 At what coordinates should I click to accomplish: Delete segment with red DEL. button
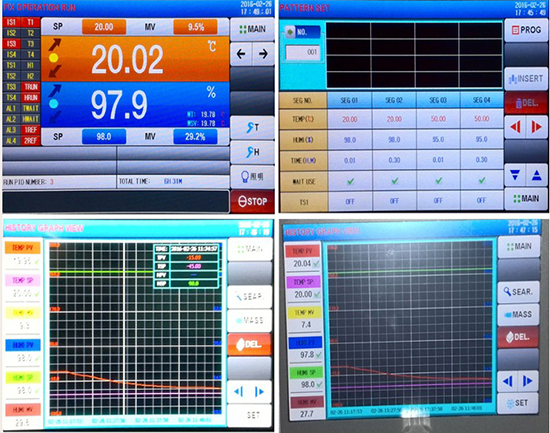tap(526, 103)
